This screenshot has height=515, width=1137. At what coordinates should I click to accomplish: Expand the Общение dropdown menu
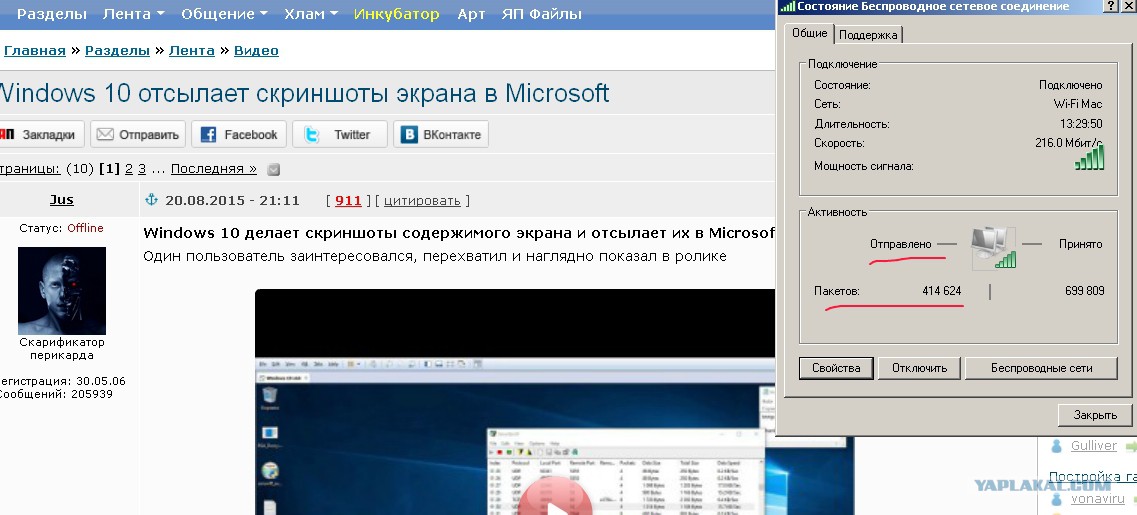point(224,14)
